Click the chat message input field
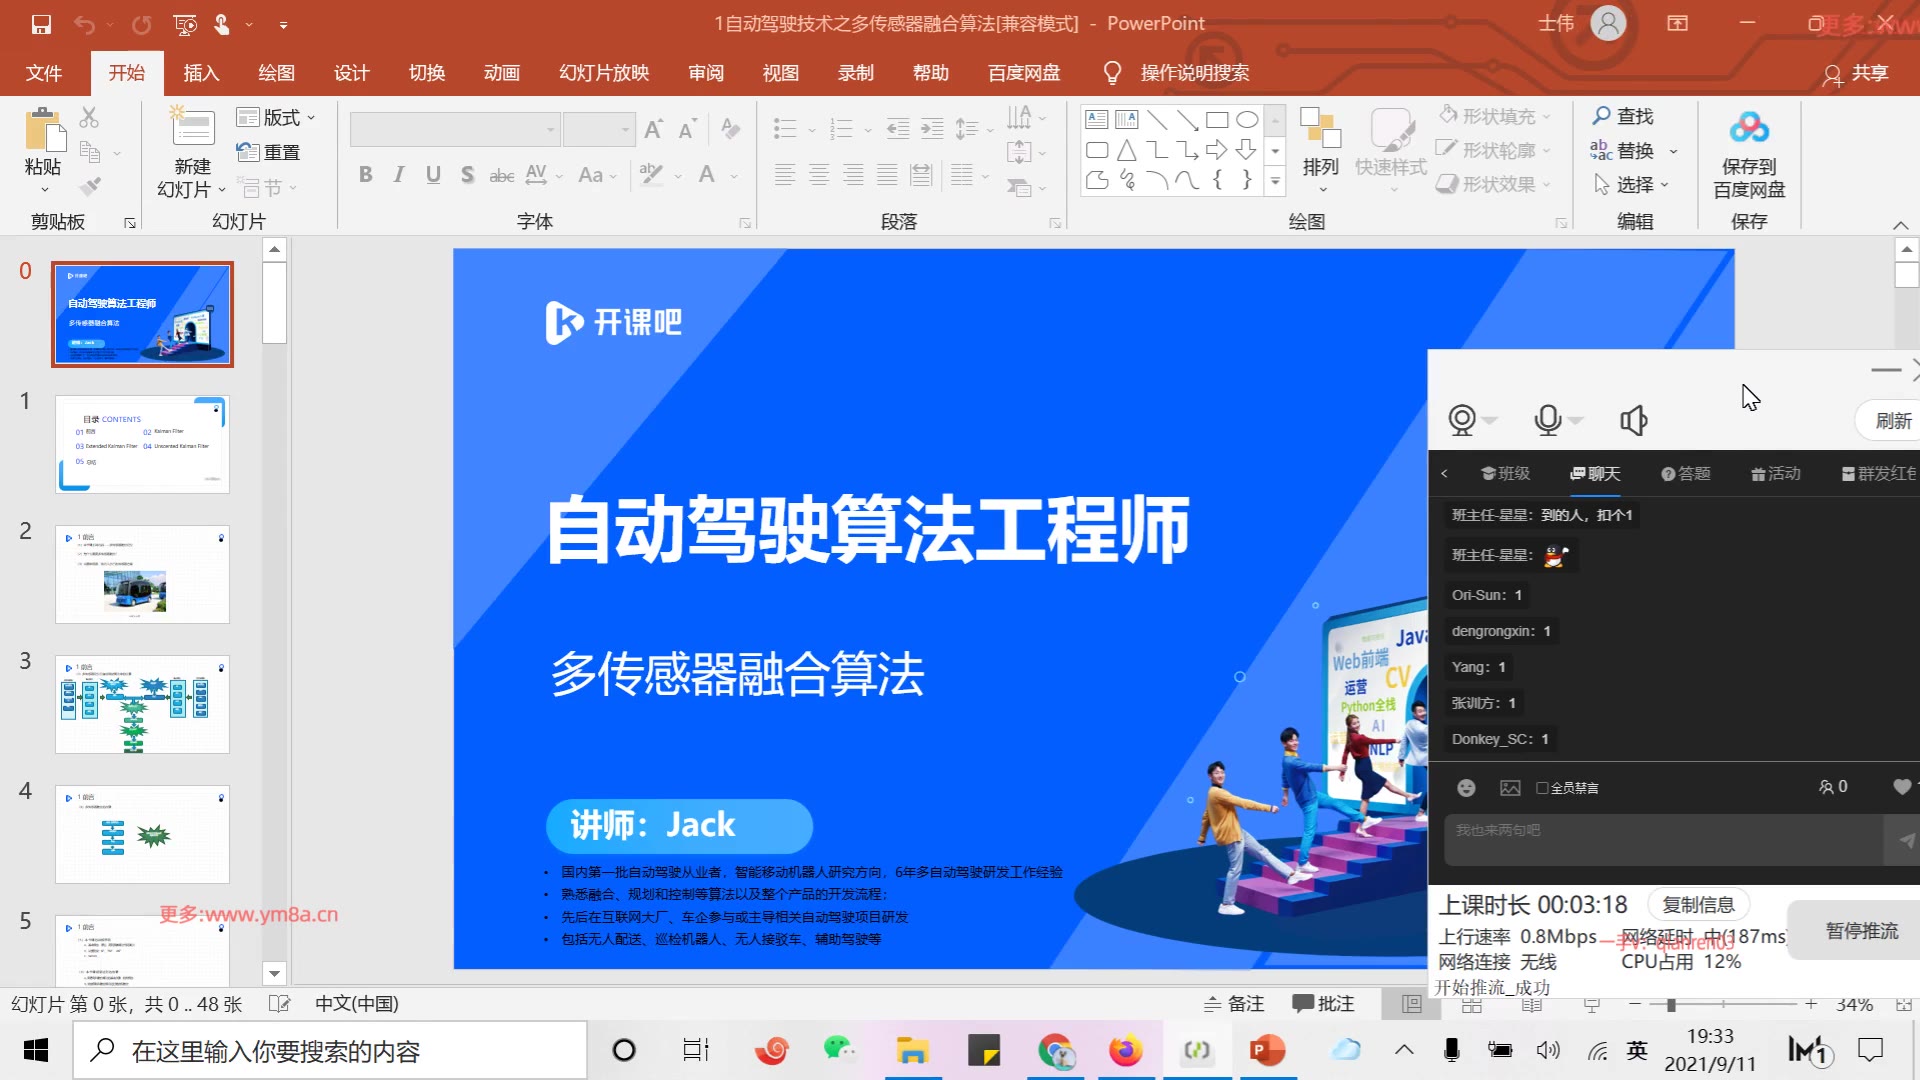 click(1663, 839)
